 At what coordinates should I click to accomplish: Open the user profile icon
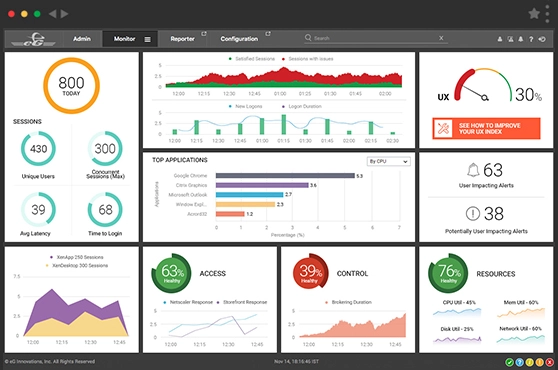[500, 39]
